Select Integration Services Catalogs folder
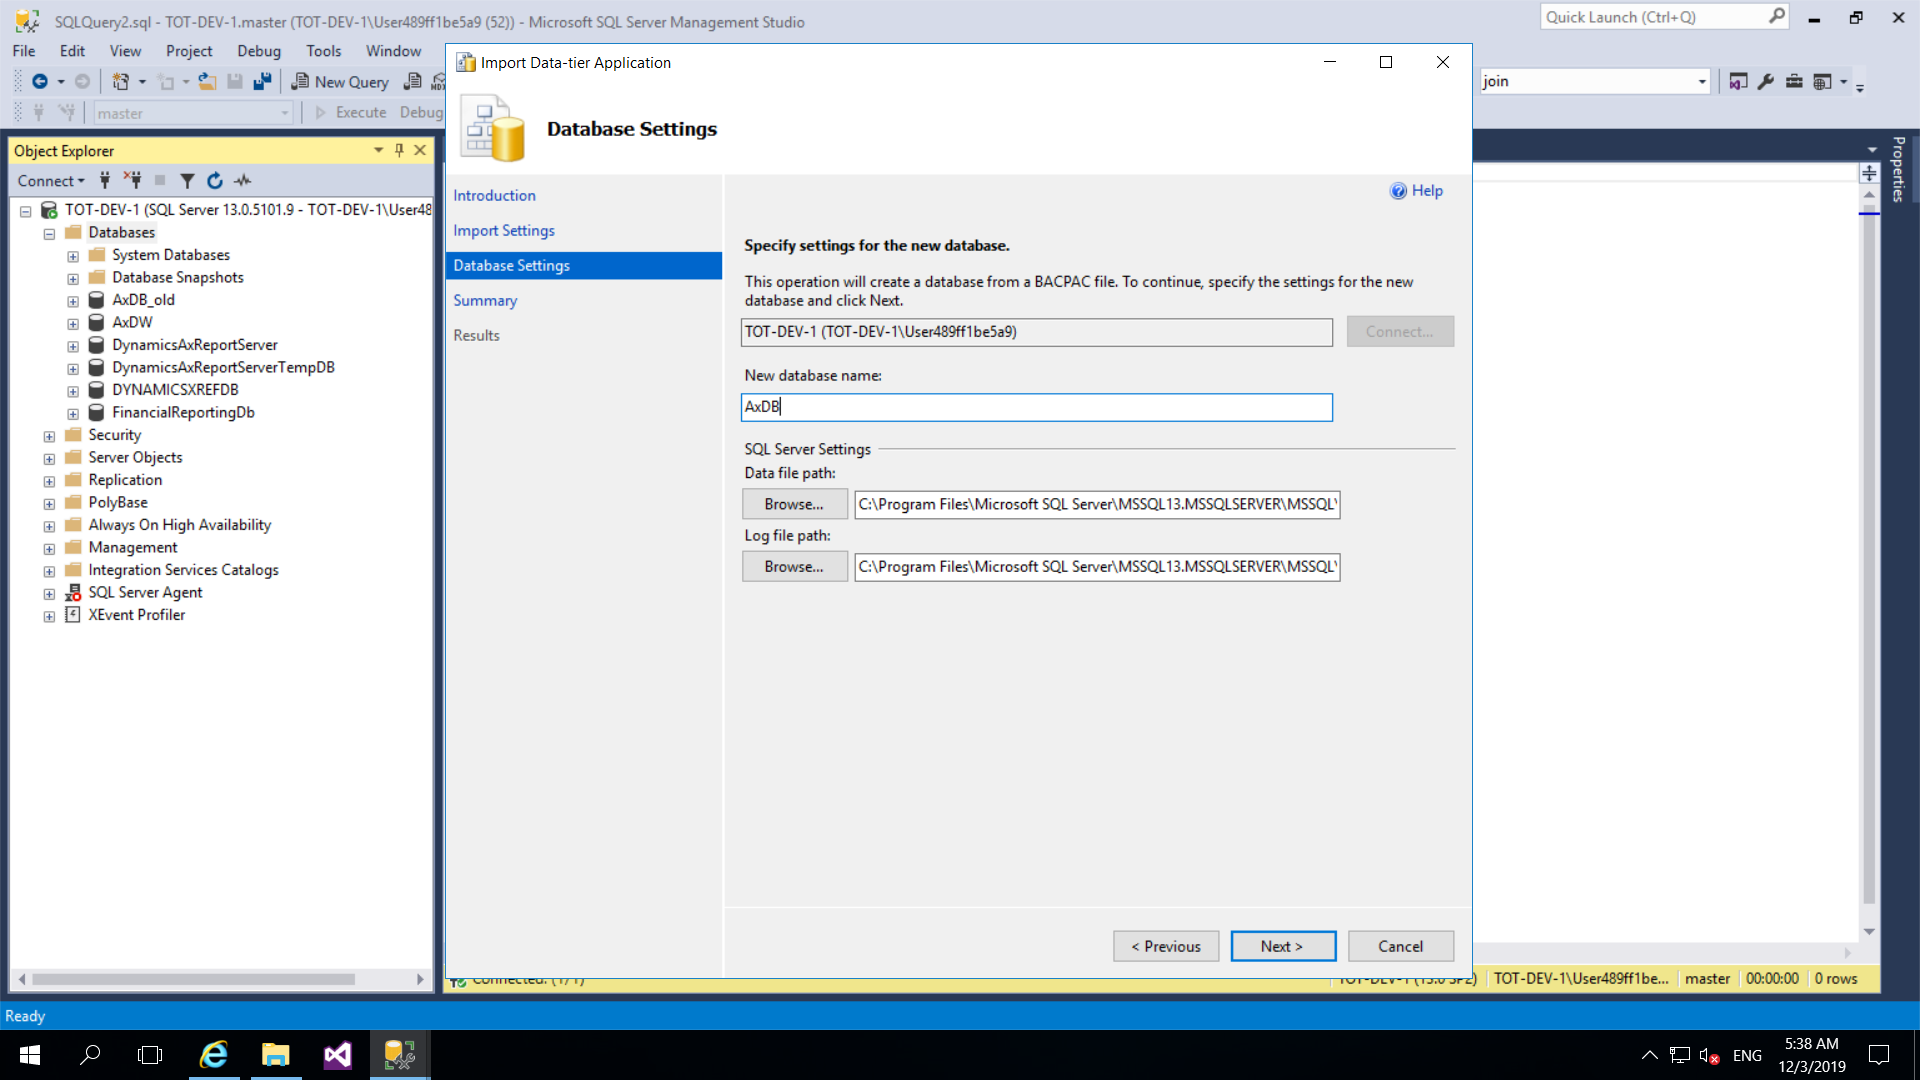The image size is (1920, 1080). (x=183, y=570)
